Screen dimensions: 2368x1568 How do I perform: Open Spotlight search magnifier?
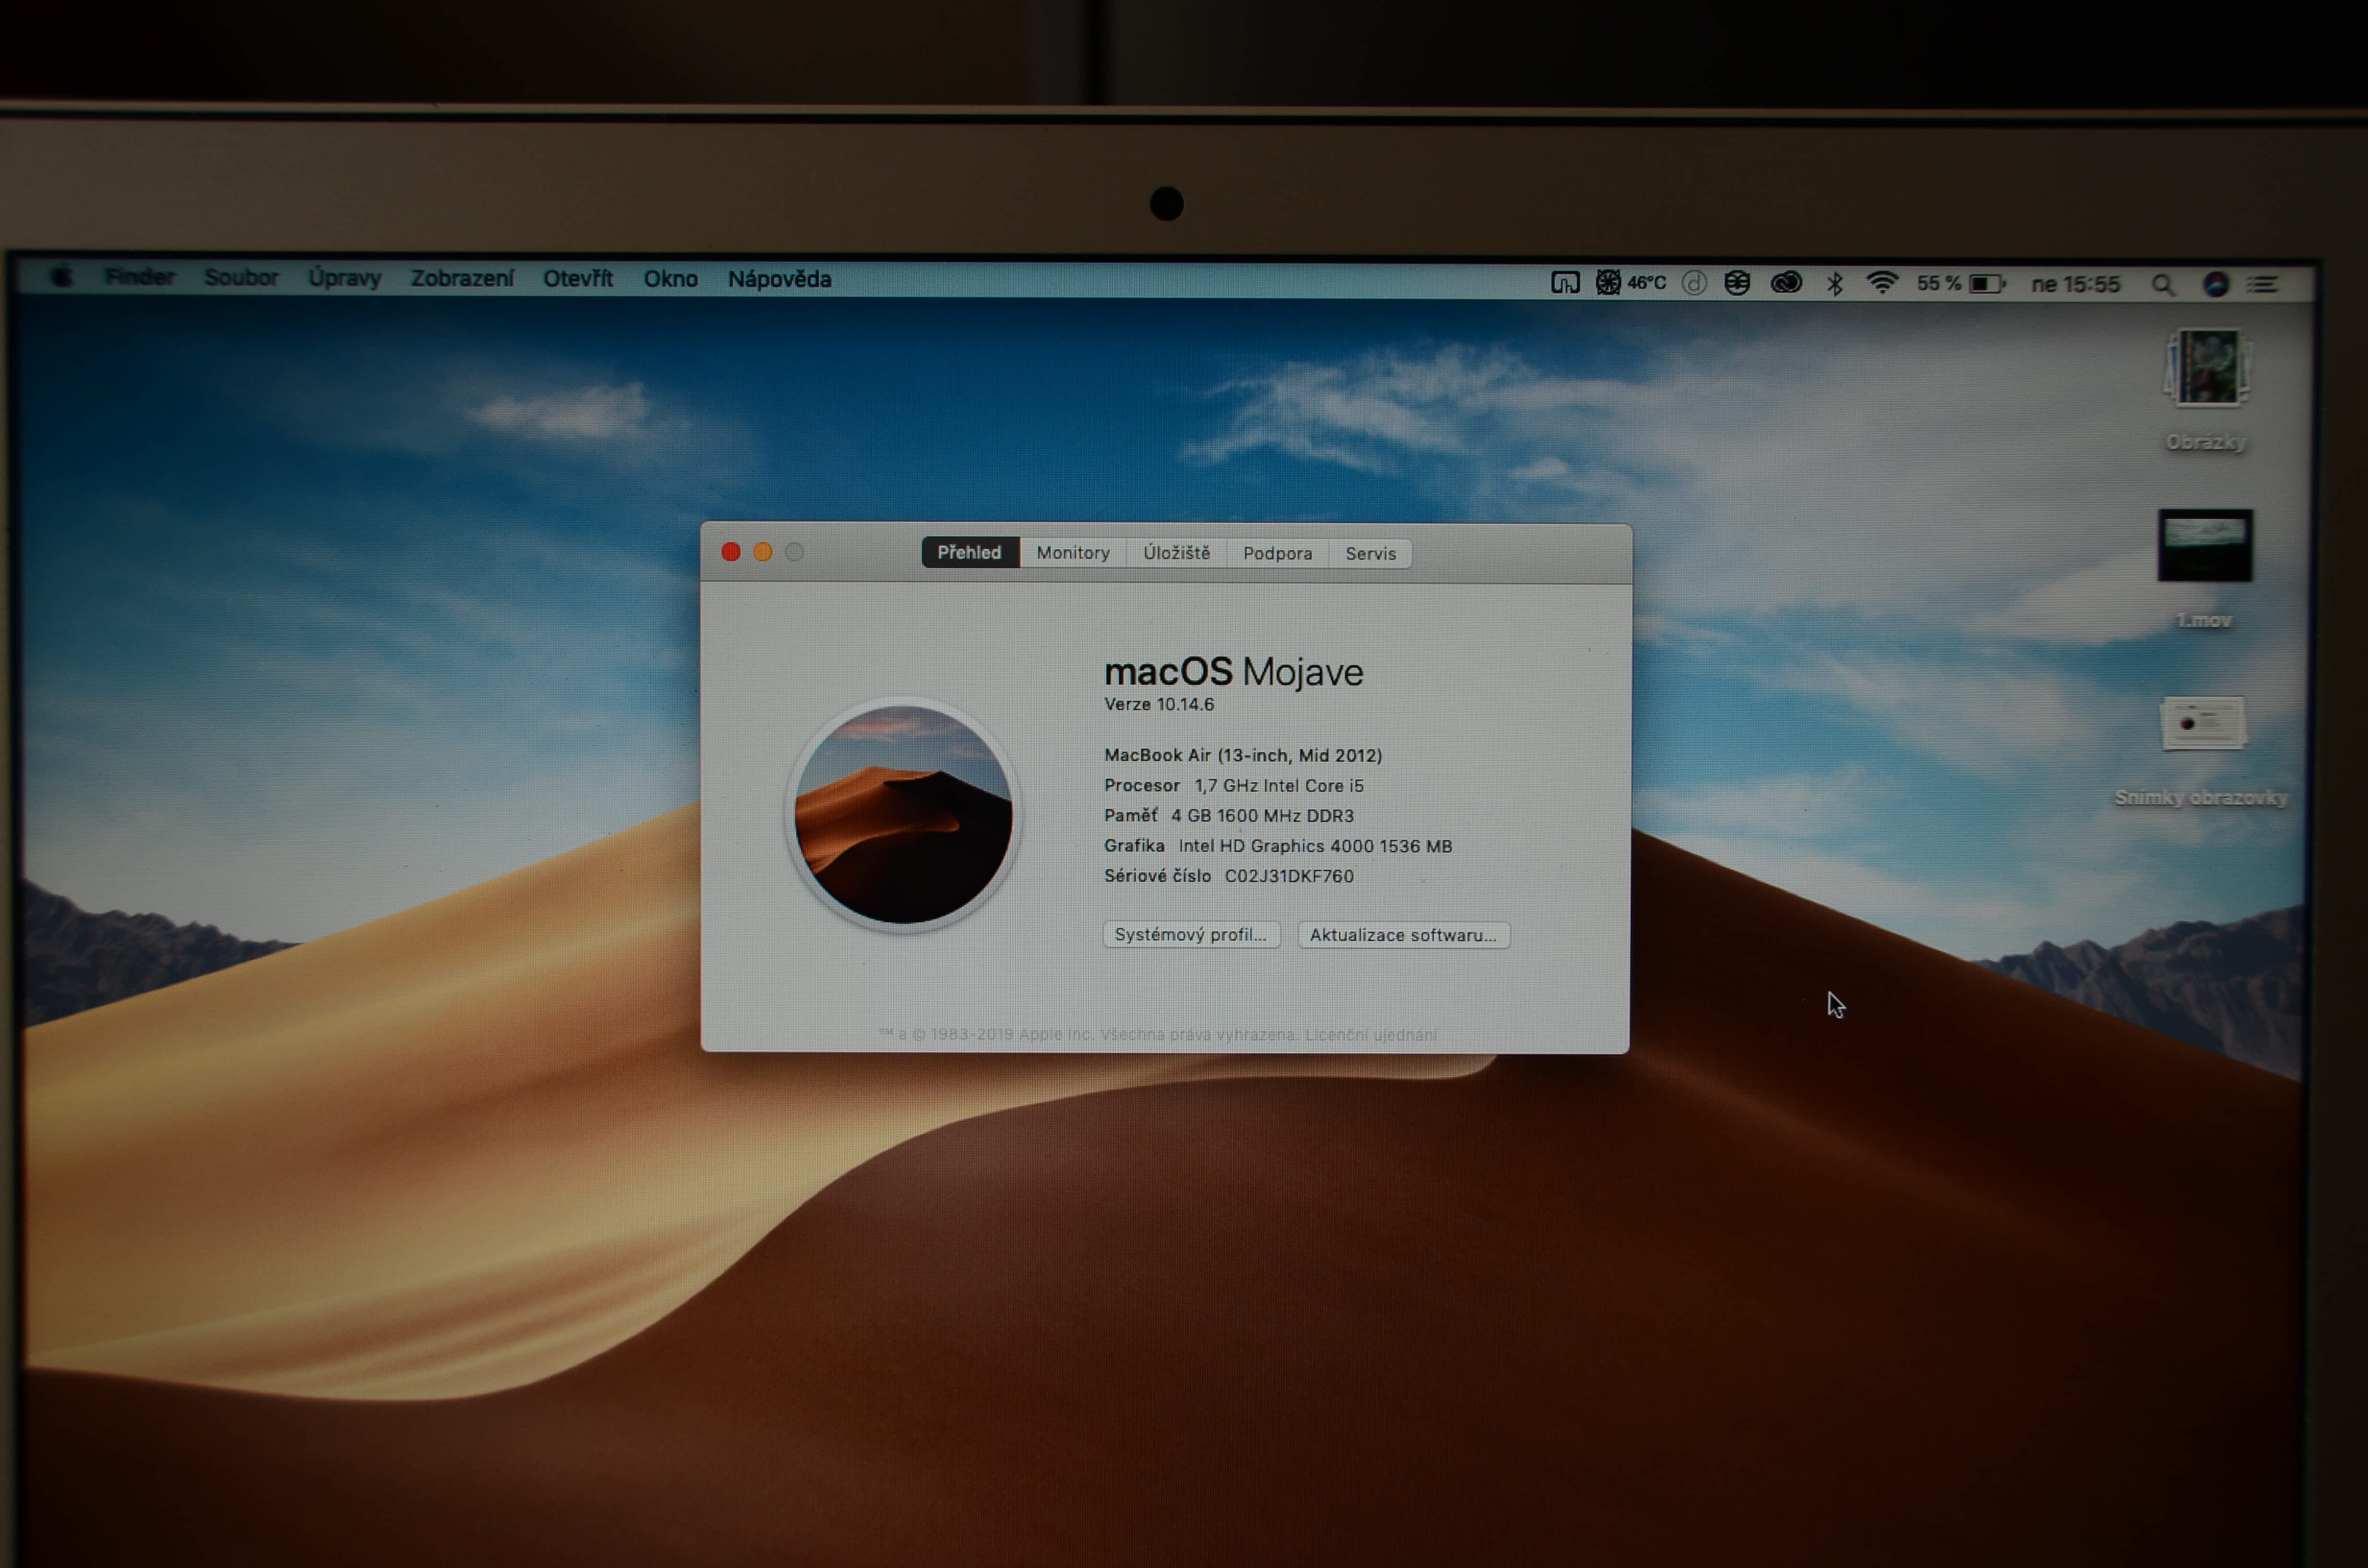[x=2163, y=285]
